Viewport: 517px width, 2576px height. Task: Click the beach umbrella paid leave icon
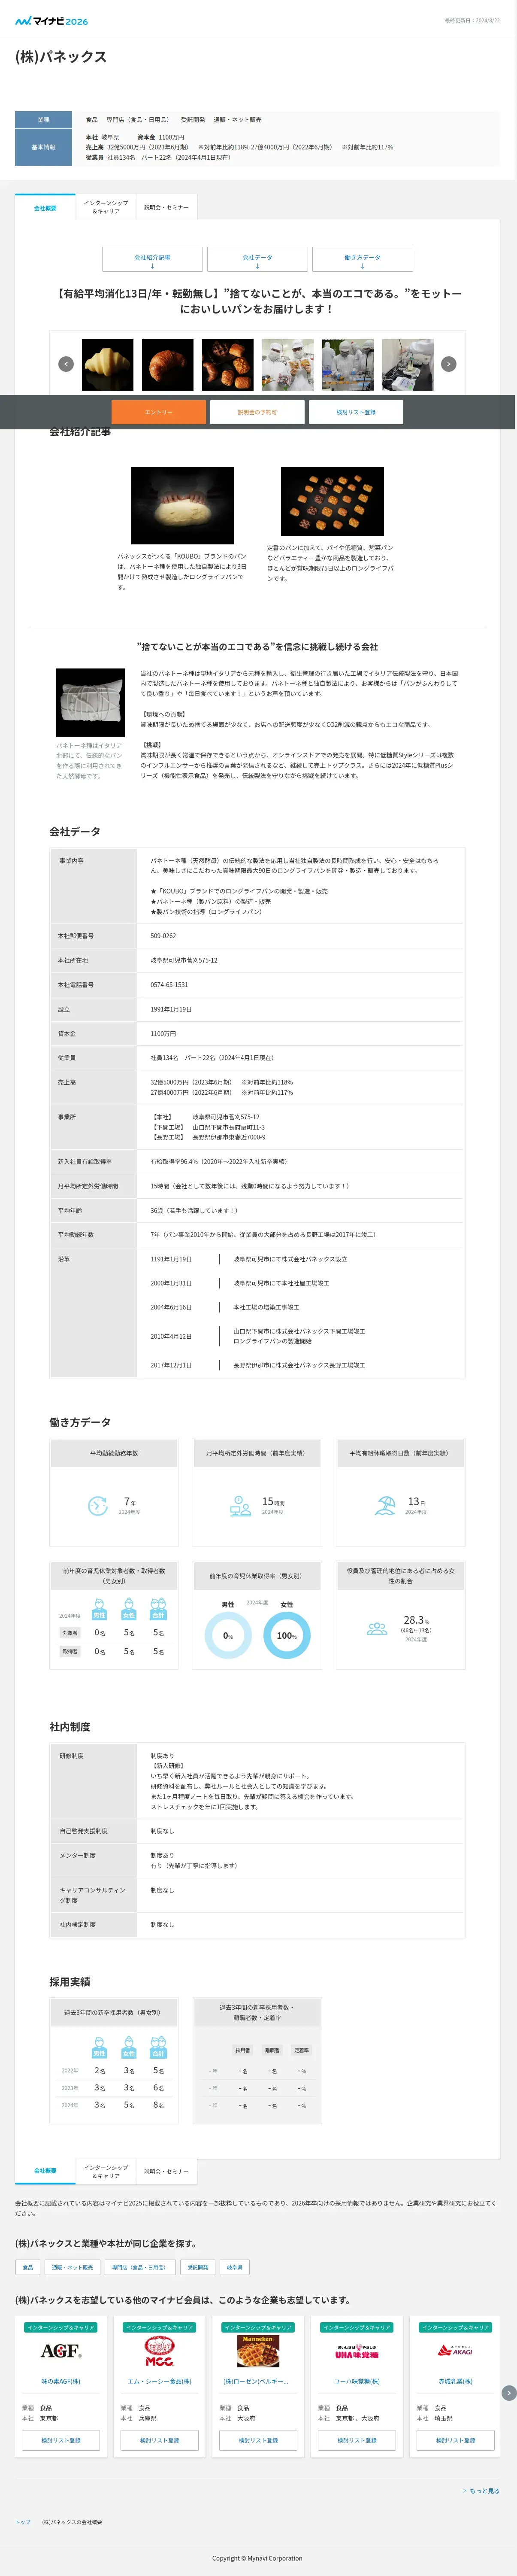click(385, 1506)
